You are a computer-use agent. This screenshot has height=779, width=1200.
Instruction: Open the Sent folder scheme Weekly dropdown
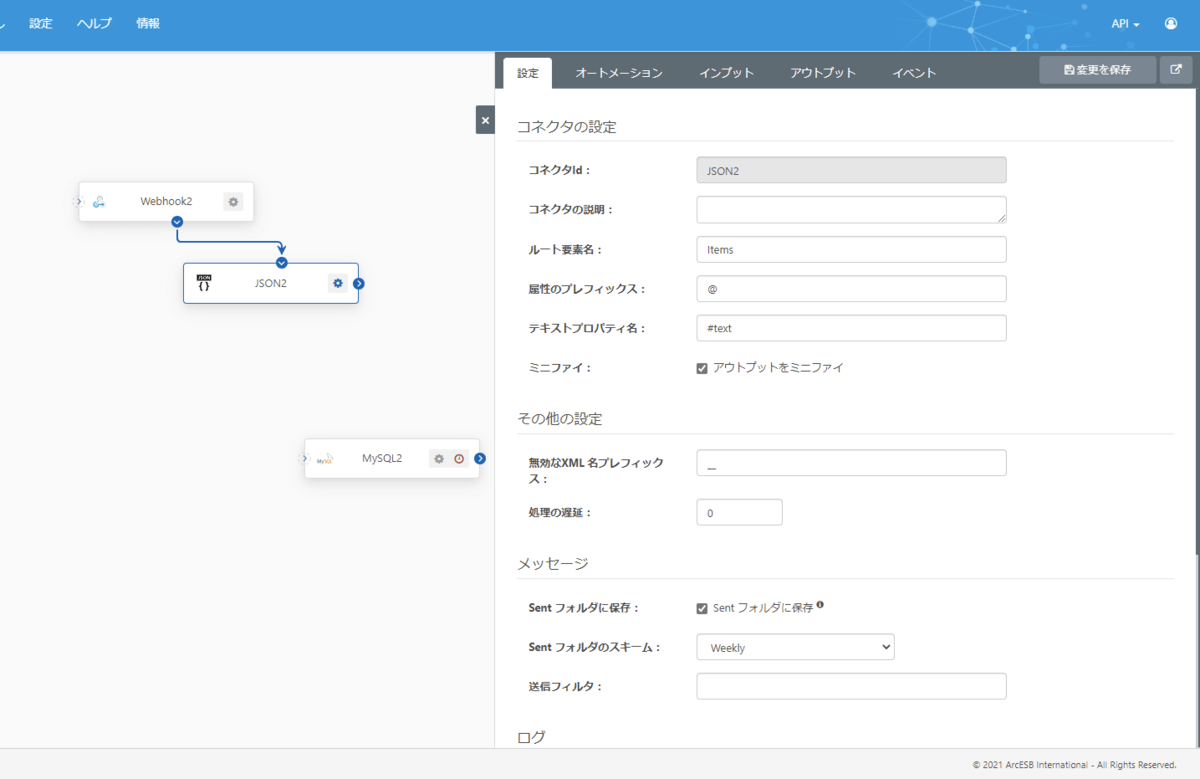pos(795,647)
